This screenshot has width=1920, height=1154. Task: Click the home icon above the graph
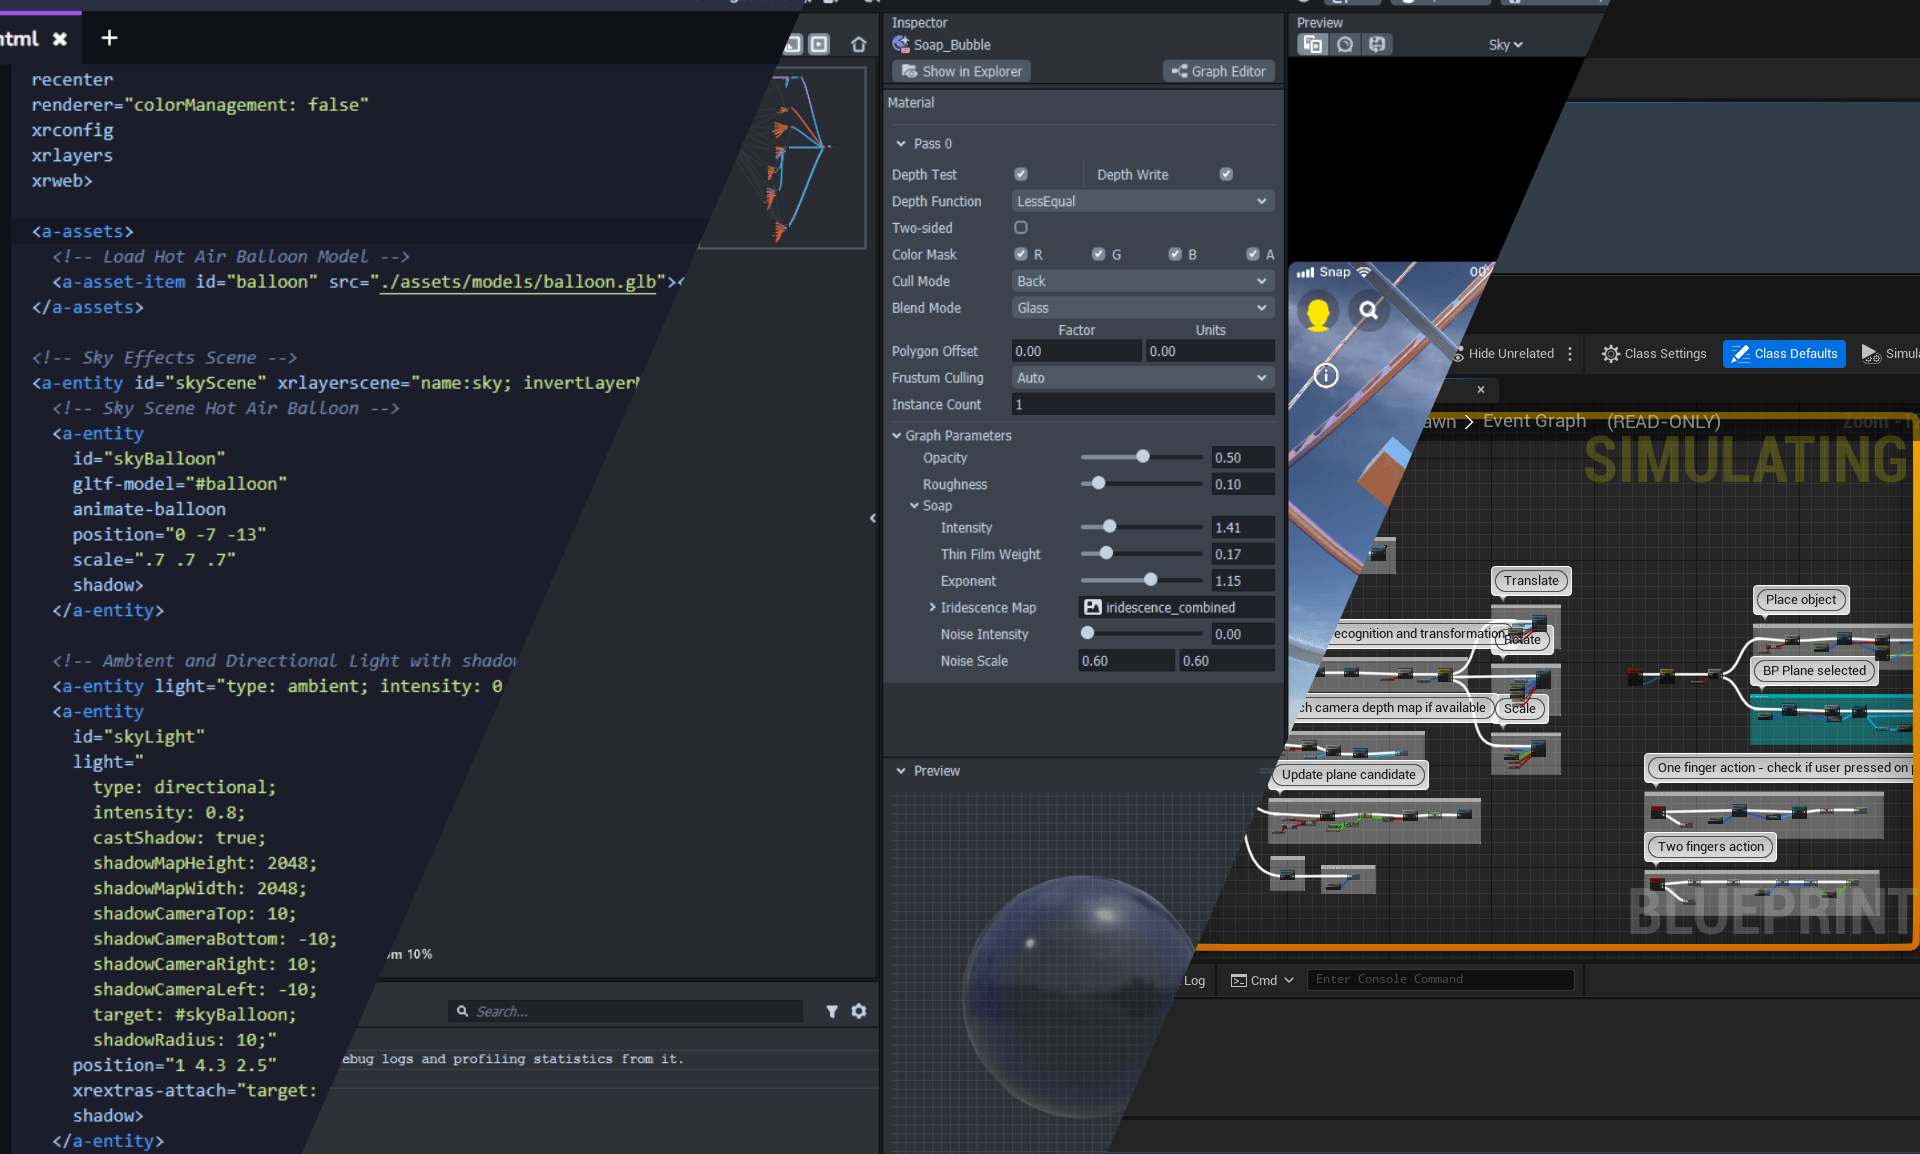click(x=858, y=44)
